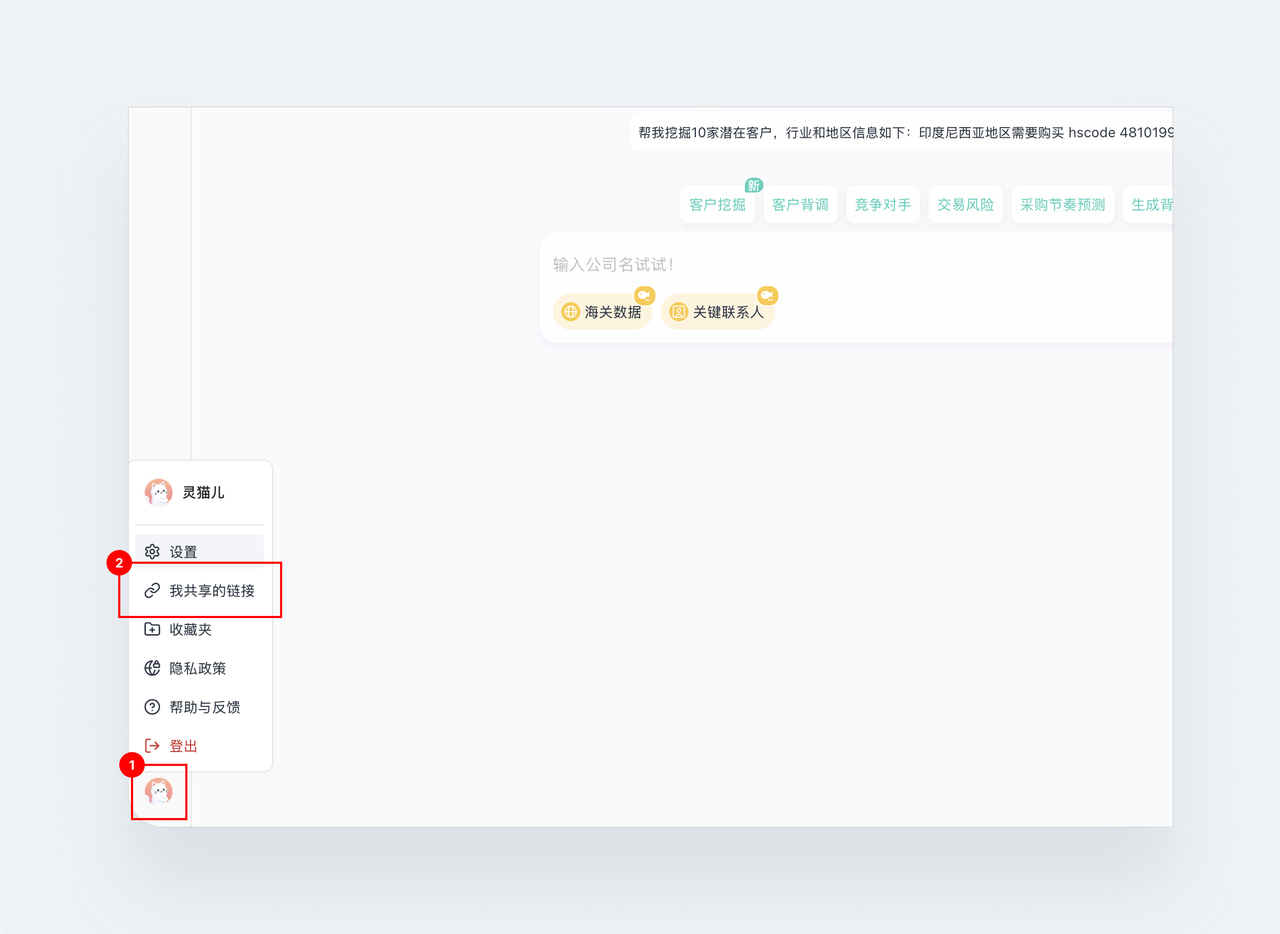Toggle the 关键联系人 option
1280x934 pixels.
click(718, 312)
